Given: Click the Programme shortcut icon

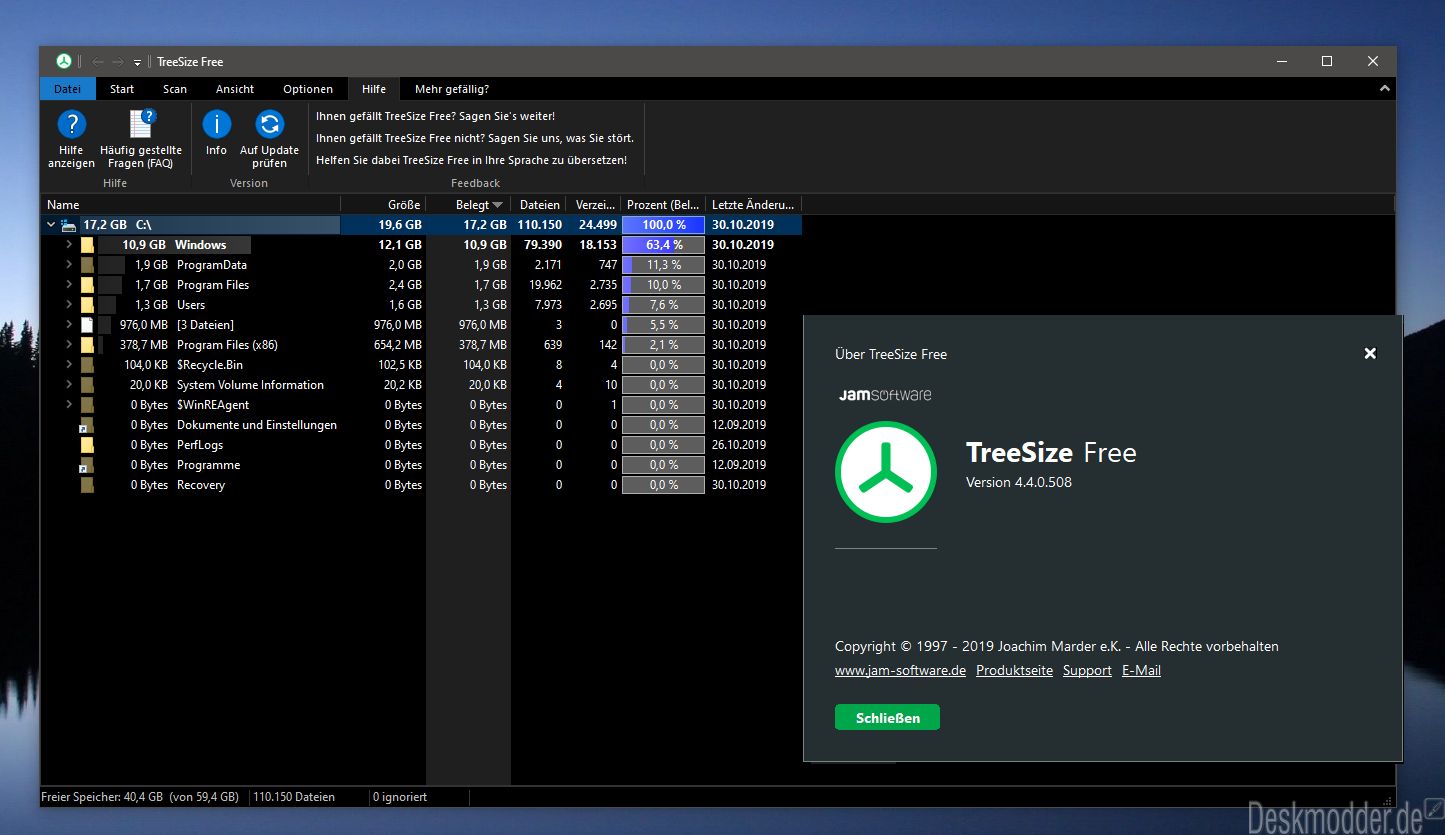Looking at the screenshot, I should tap(87, 465).
